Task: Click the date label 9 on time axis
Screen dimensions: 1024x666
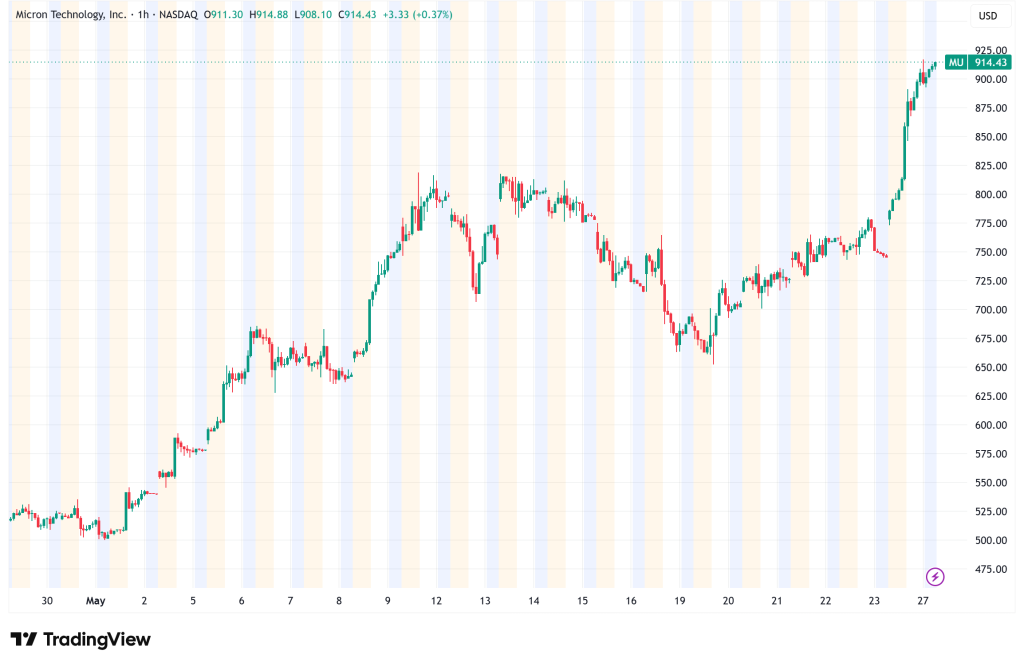Action: 387,601
